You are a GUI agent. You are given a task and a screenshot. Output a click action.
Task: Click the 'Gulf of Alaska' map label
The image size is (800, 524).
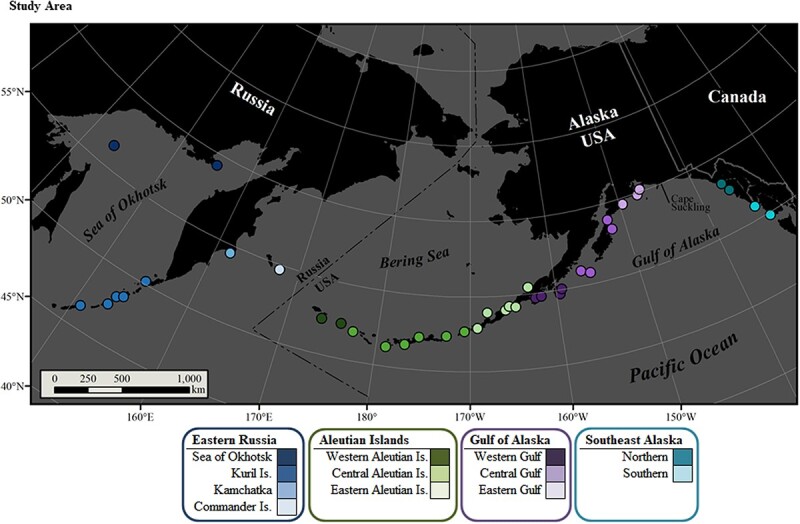[x=676, y=247]
